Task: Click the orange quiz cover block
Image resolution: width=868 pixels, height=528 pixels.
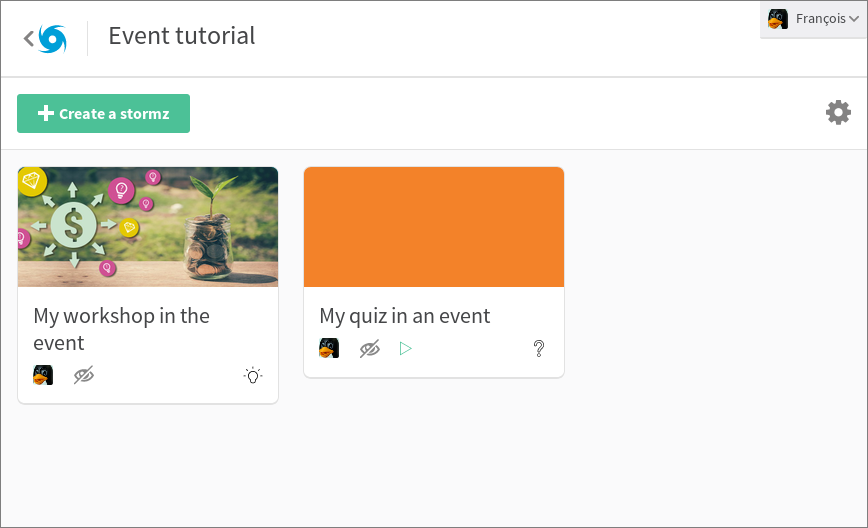Action: [434, 227]
